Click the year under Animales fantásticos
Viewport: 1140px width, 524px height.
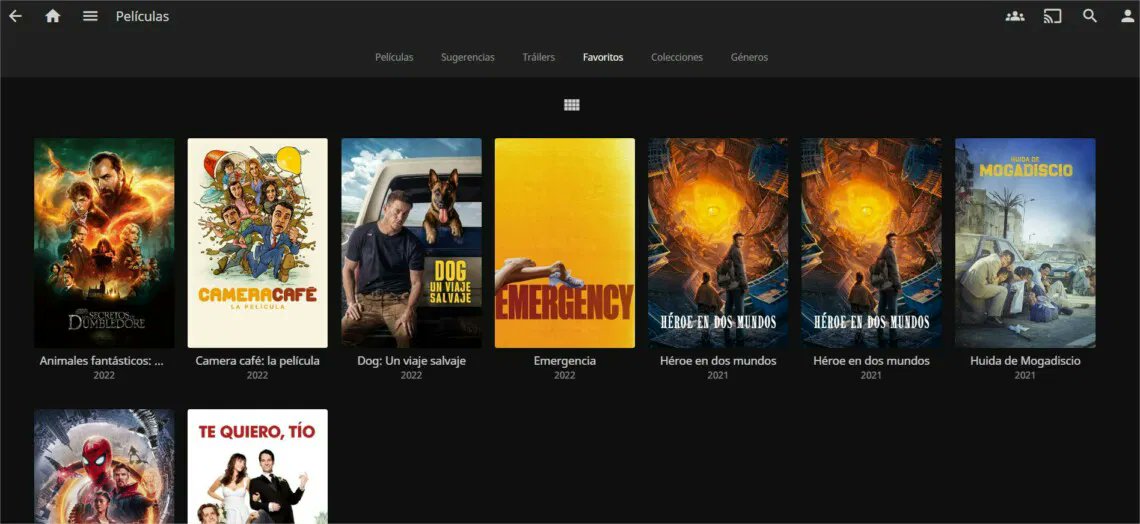(104, 376)
